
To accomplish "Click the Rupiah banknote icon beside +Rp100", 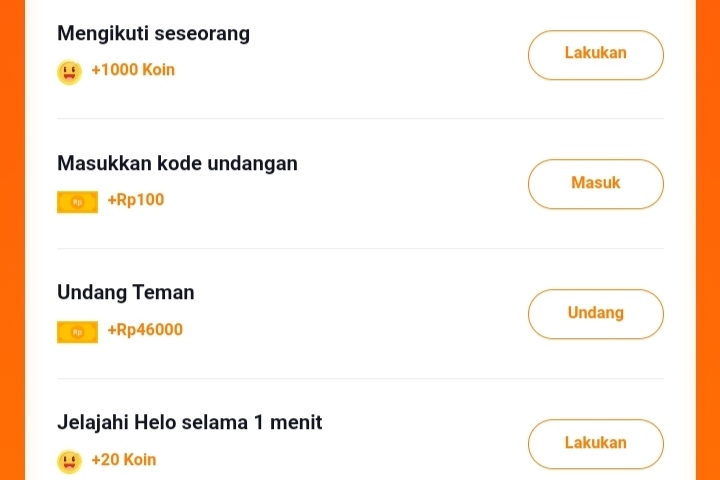I will click(77, 201).
